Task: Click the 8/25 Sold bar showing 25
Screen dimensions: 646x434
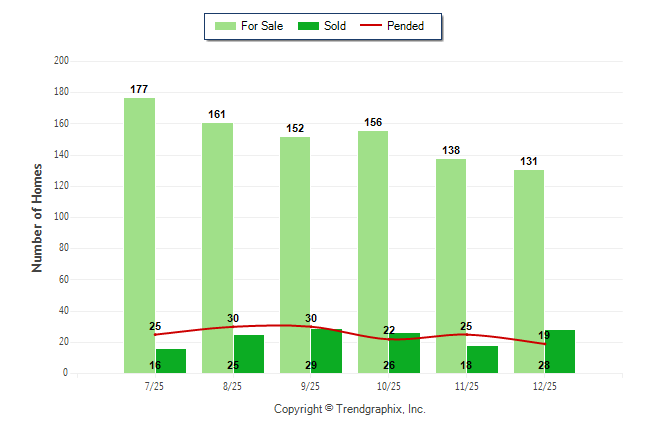Action: click(249, 354)
